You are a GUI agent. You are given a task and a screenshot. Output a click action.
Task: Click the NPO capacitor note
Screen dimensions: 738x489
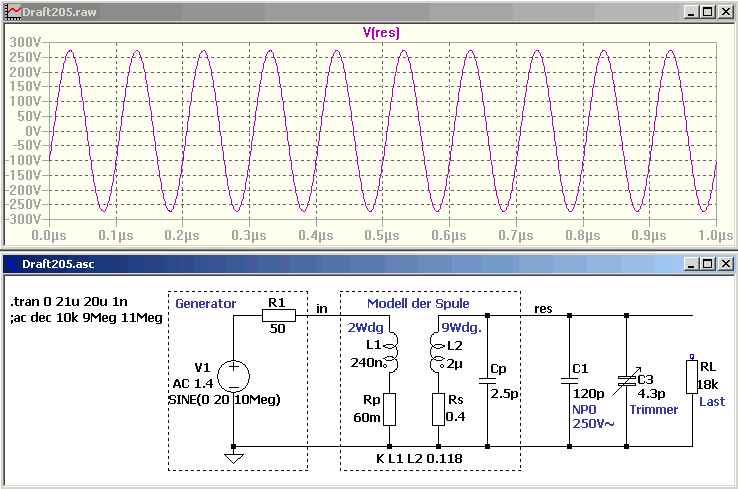(584, 410)
